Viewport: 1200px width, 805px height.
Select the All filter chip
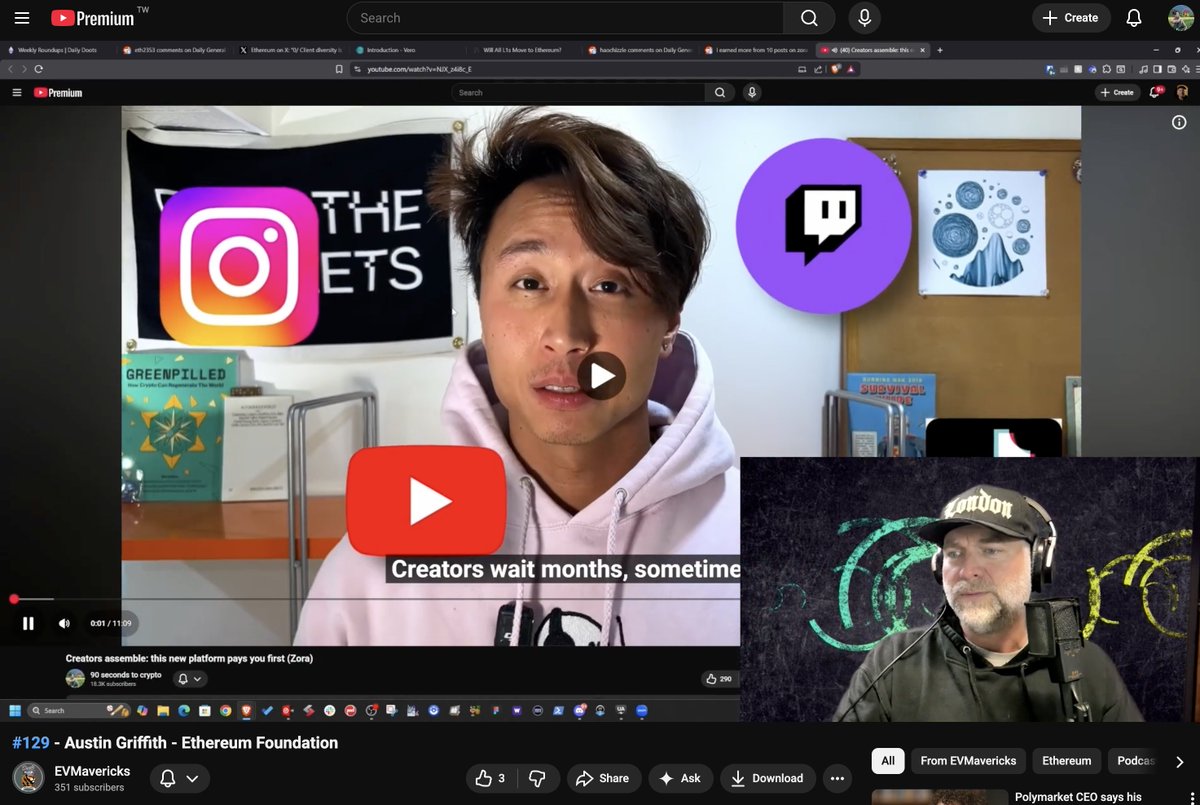pyautogui.click(x=888, y=761)
